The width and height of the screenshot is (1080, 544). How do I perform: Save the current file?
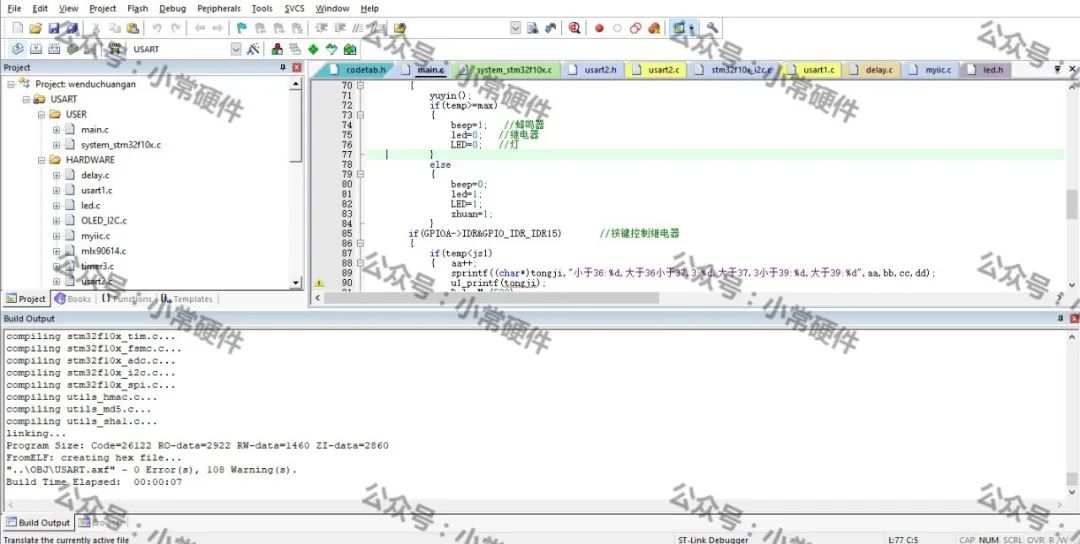(54, 28)
